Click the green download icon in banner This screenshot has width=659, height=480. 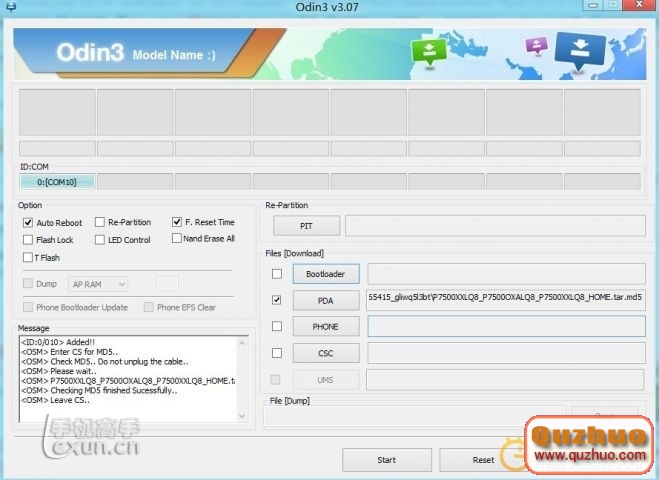(x=429, y=52)
